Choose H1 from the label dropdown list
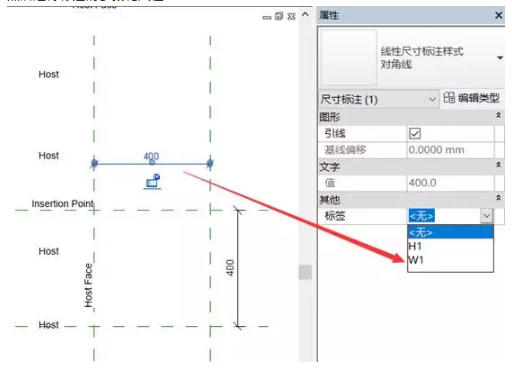 [450, 246]
